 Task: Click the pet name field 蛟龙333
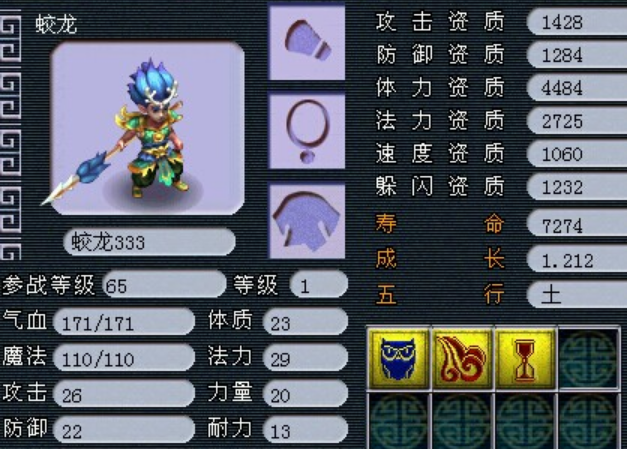[x=149, y=242]
